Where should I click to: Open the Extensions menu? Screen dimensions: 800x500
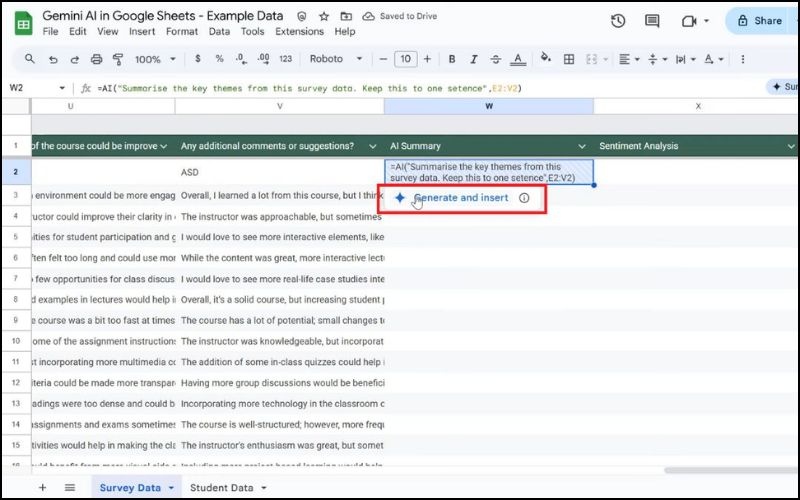299,32
